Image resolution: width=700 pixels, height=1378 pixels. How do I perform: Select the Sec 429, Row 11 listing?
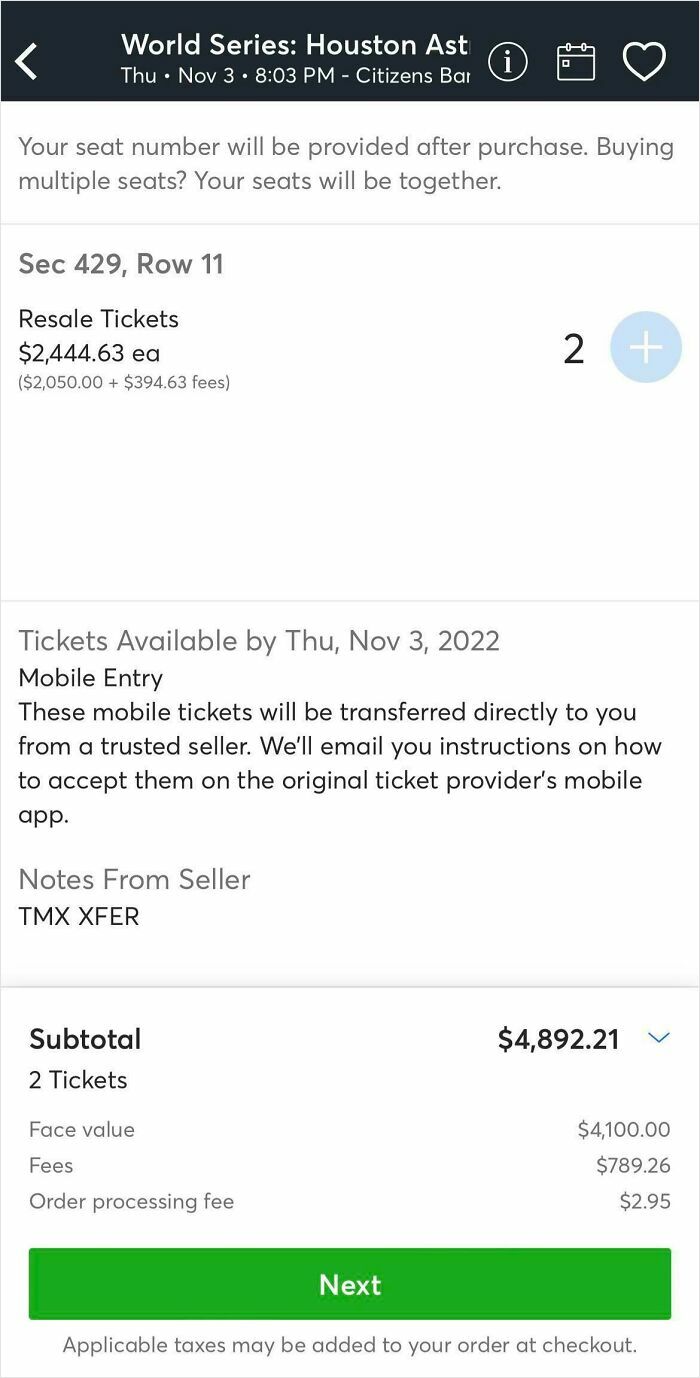pos(122,263)
